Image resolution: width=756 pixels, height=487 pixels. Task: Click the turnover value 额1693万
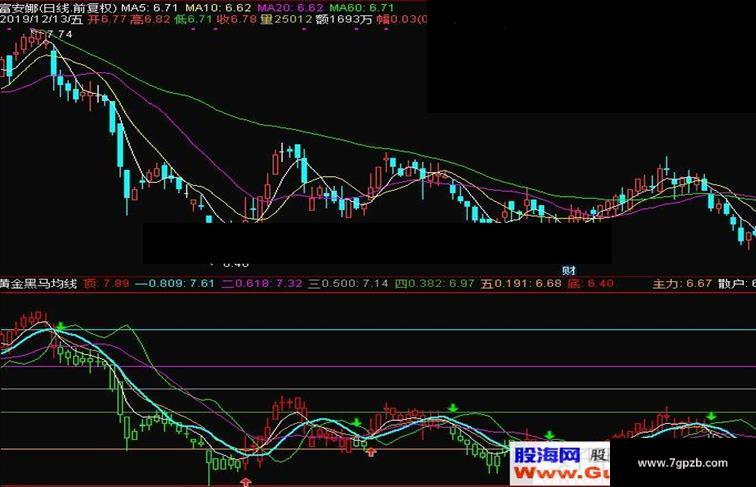pos(344,20)
